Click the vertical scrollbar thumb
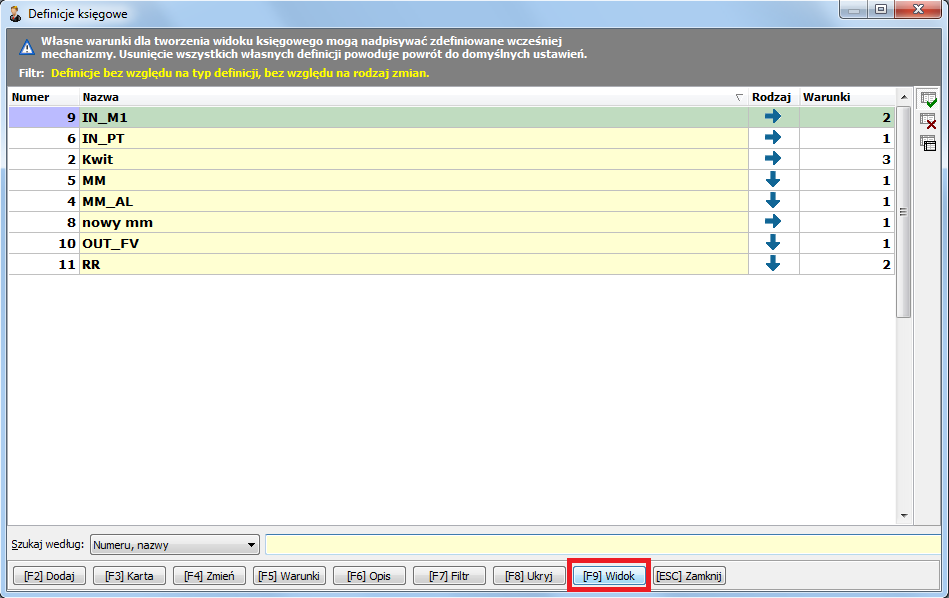 tap(903, 212)
